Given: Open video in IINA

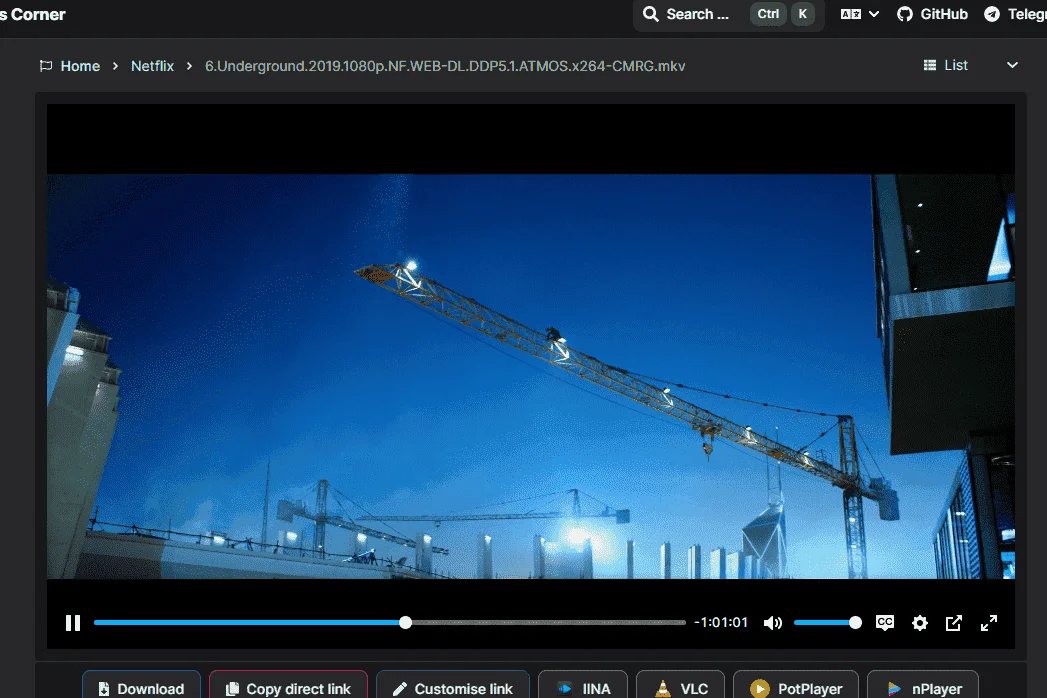Looking at the screenshot, I should pyautogui.click(x=583, y=686).
